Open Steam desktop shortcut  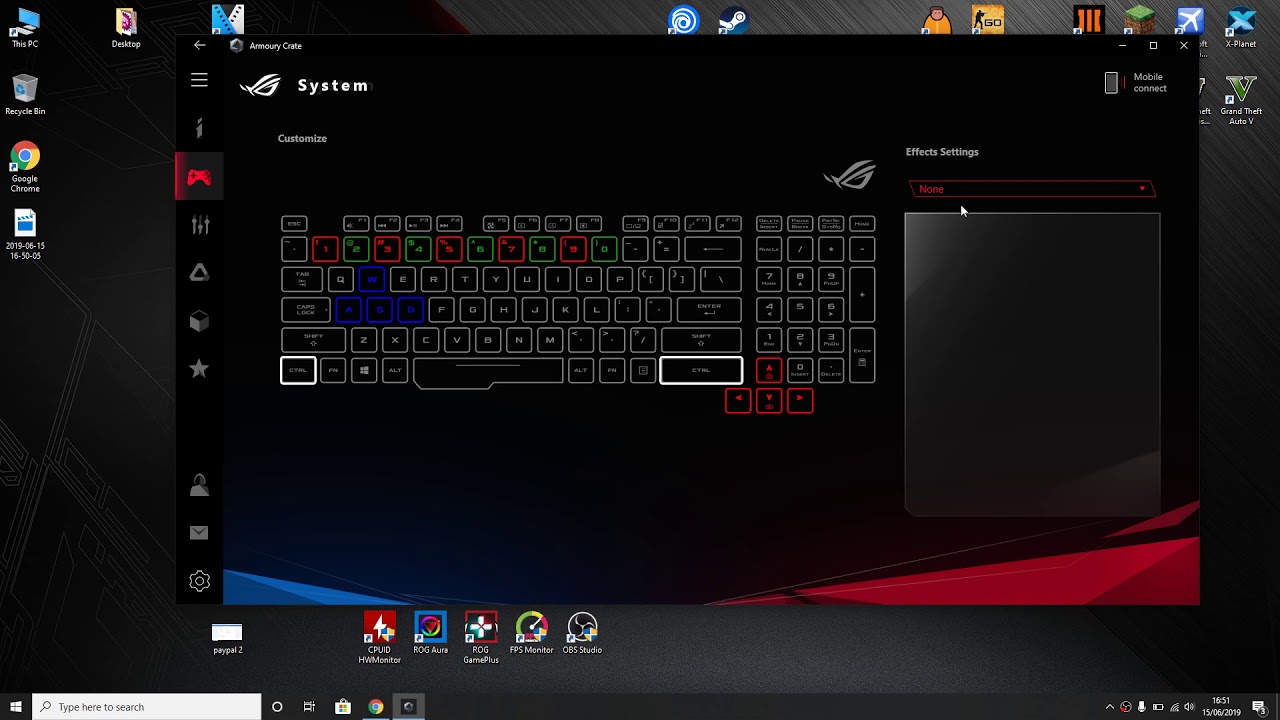[733, 21]
